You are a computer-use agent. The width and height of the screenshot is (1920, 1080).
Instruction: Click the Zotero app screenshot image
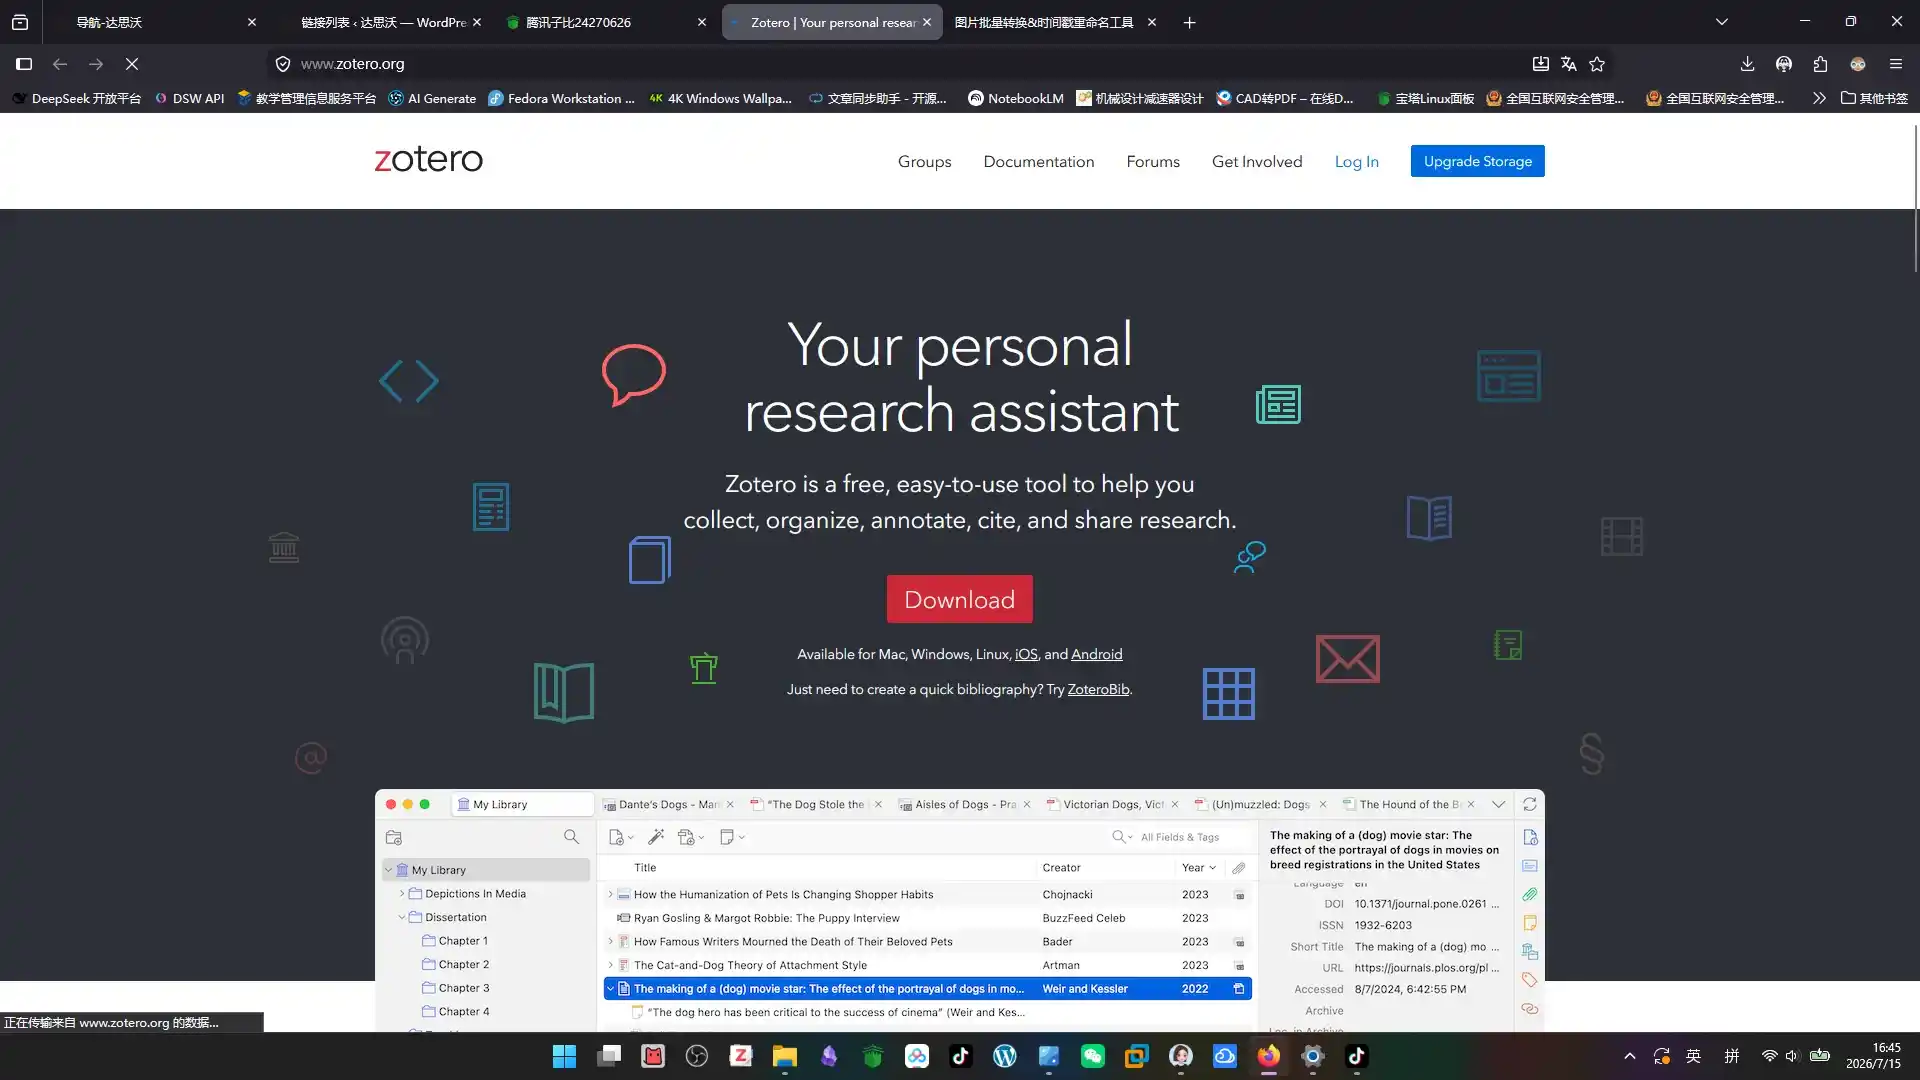point(960,910)
